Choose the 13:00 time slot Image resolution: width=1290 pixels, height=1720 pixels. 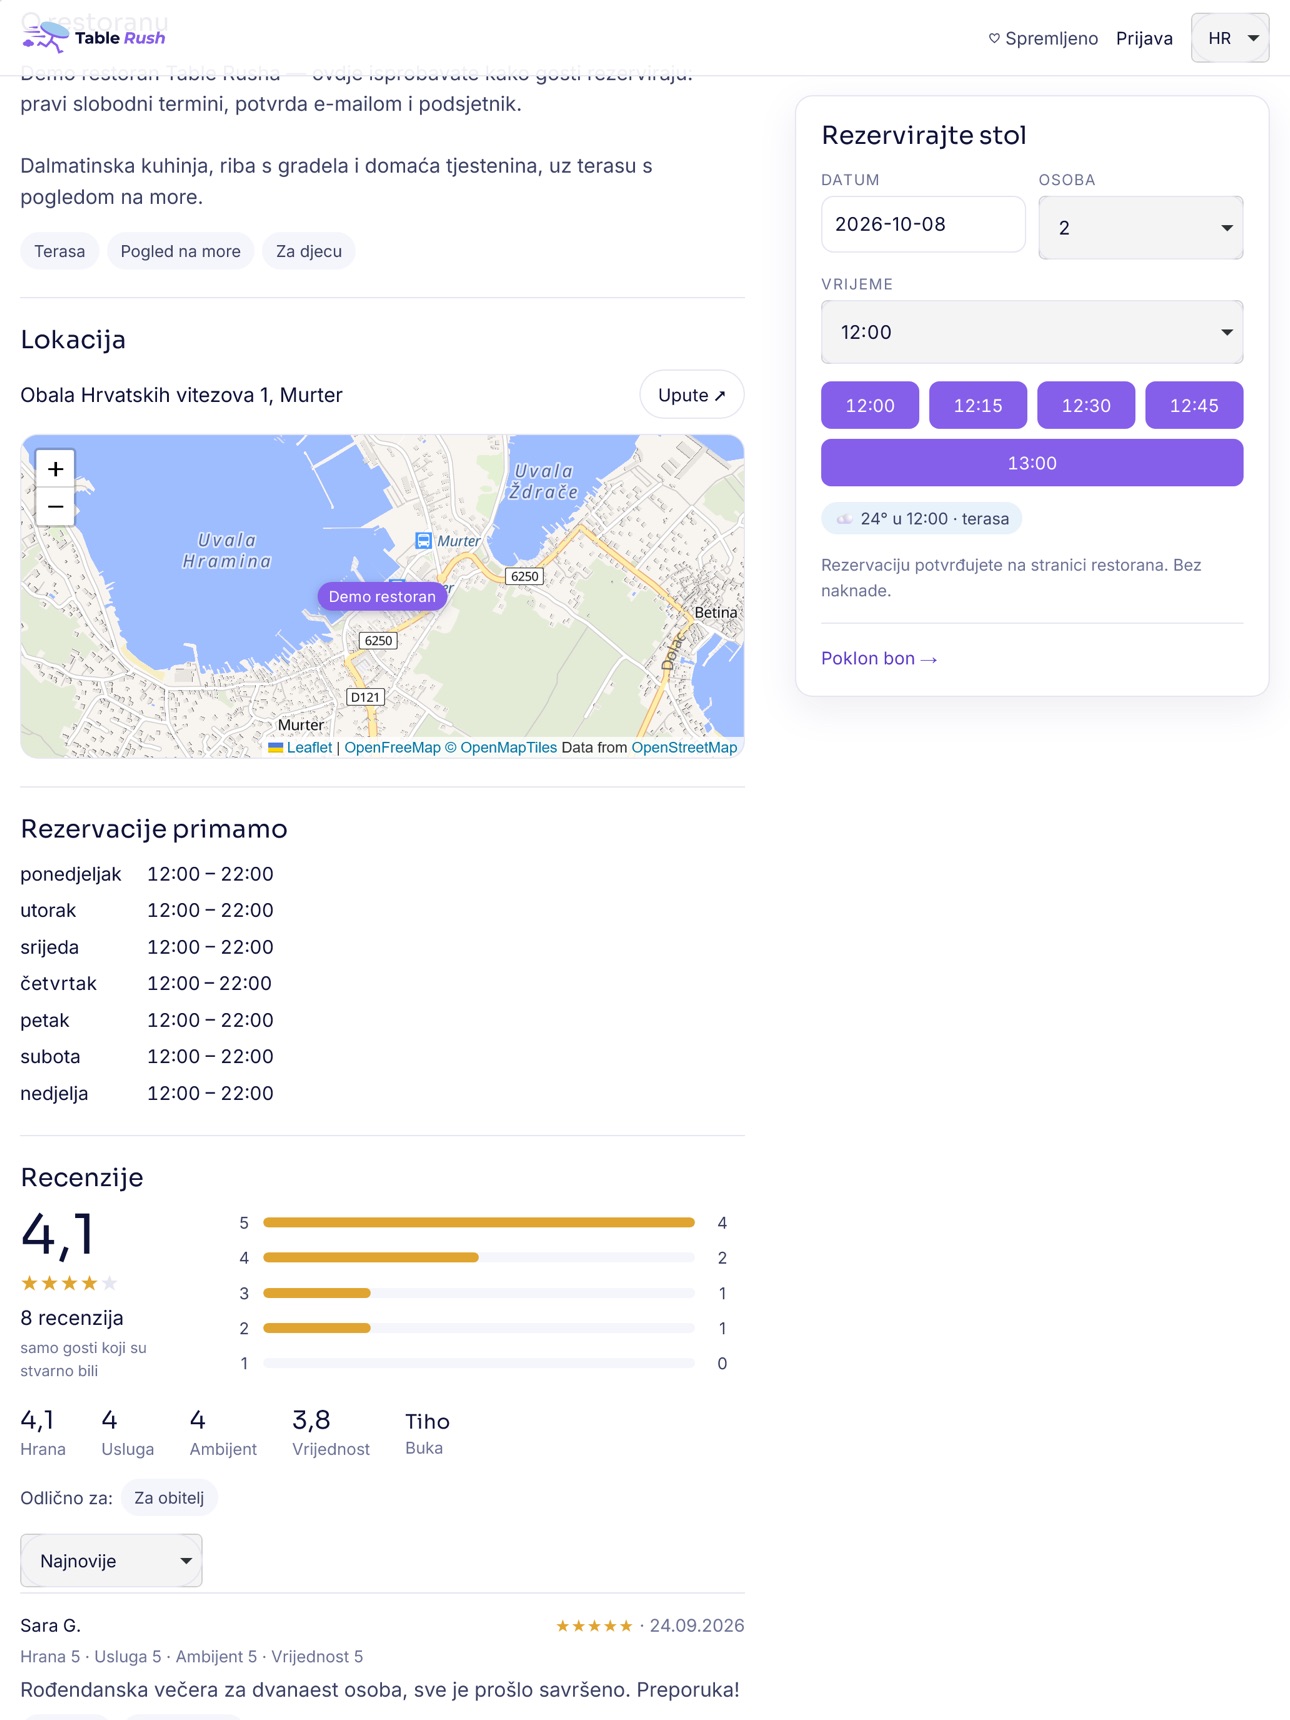(x=1032, y=463)
